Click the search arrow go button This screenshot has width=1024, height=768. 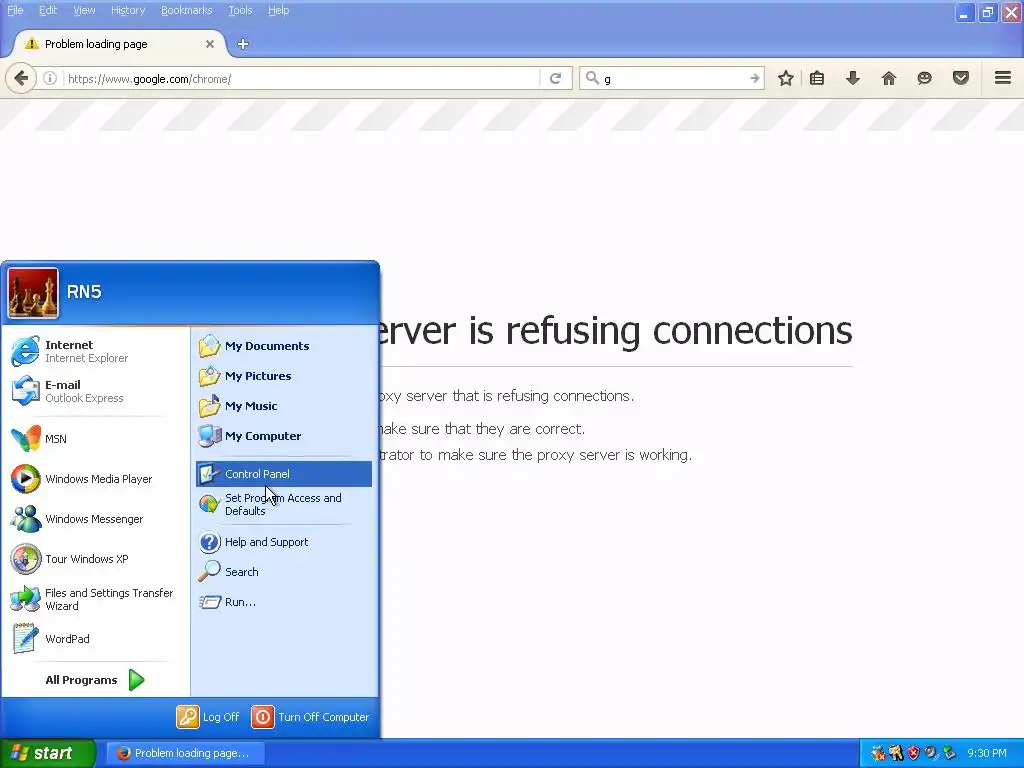coord(755,78)
